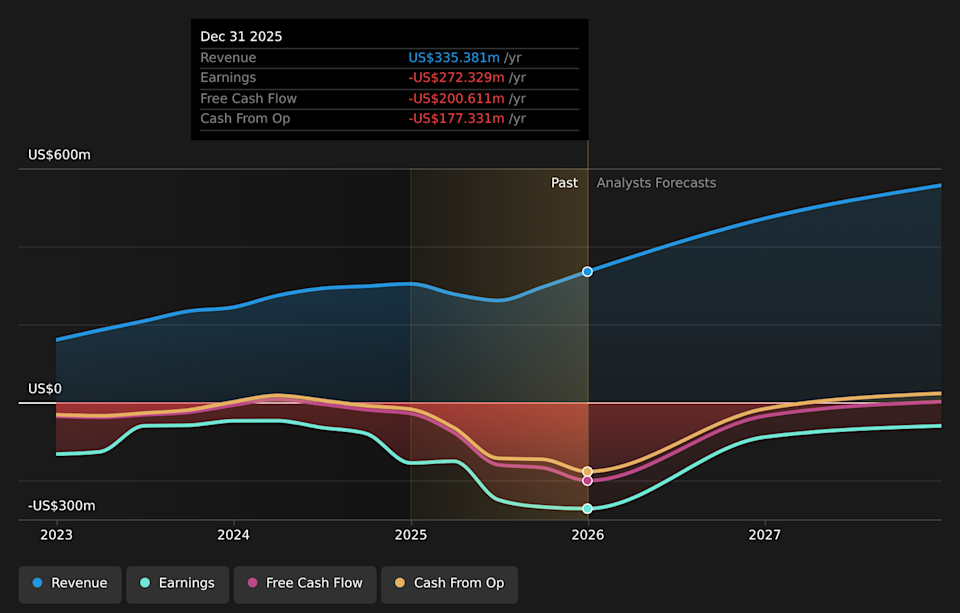Open the Dec 31 2025 tooltip header
The height and width of the screenshot is (613, 960).
[243, 36]
